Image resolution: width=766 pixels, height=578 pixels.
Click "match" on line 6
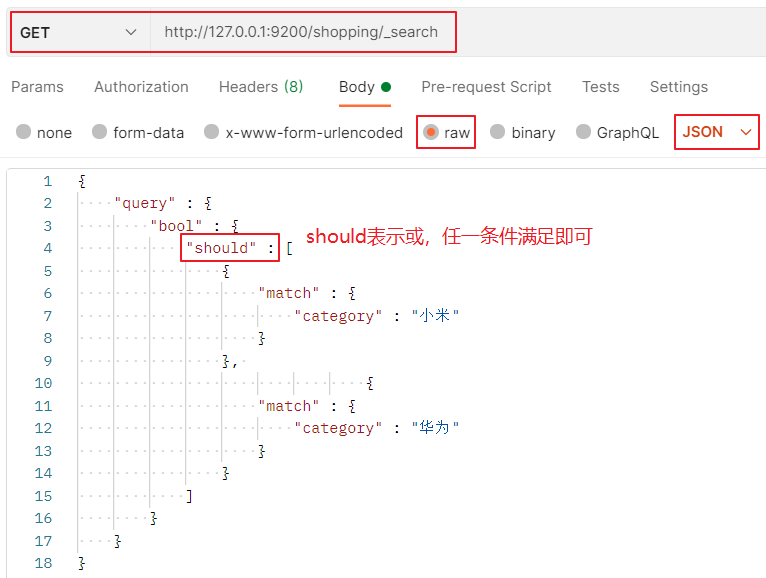click(288, 293)
